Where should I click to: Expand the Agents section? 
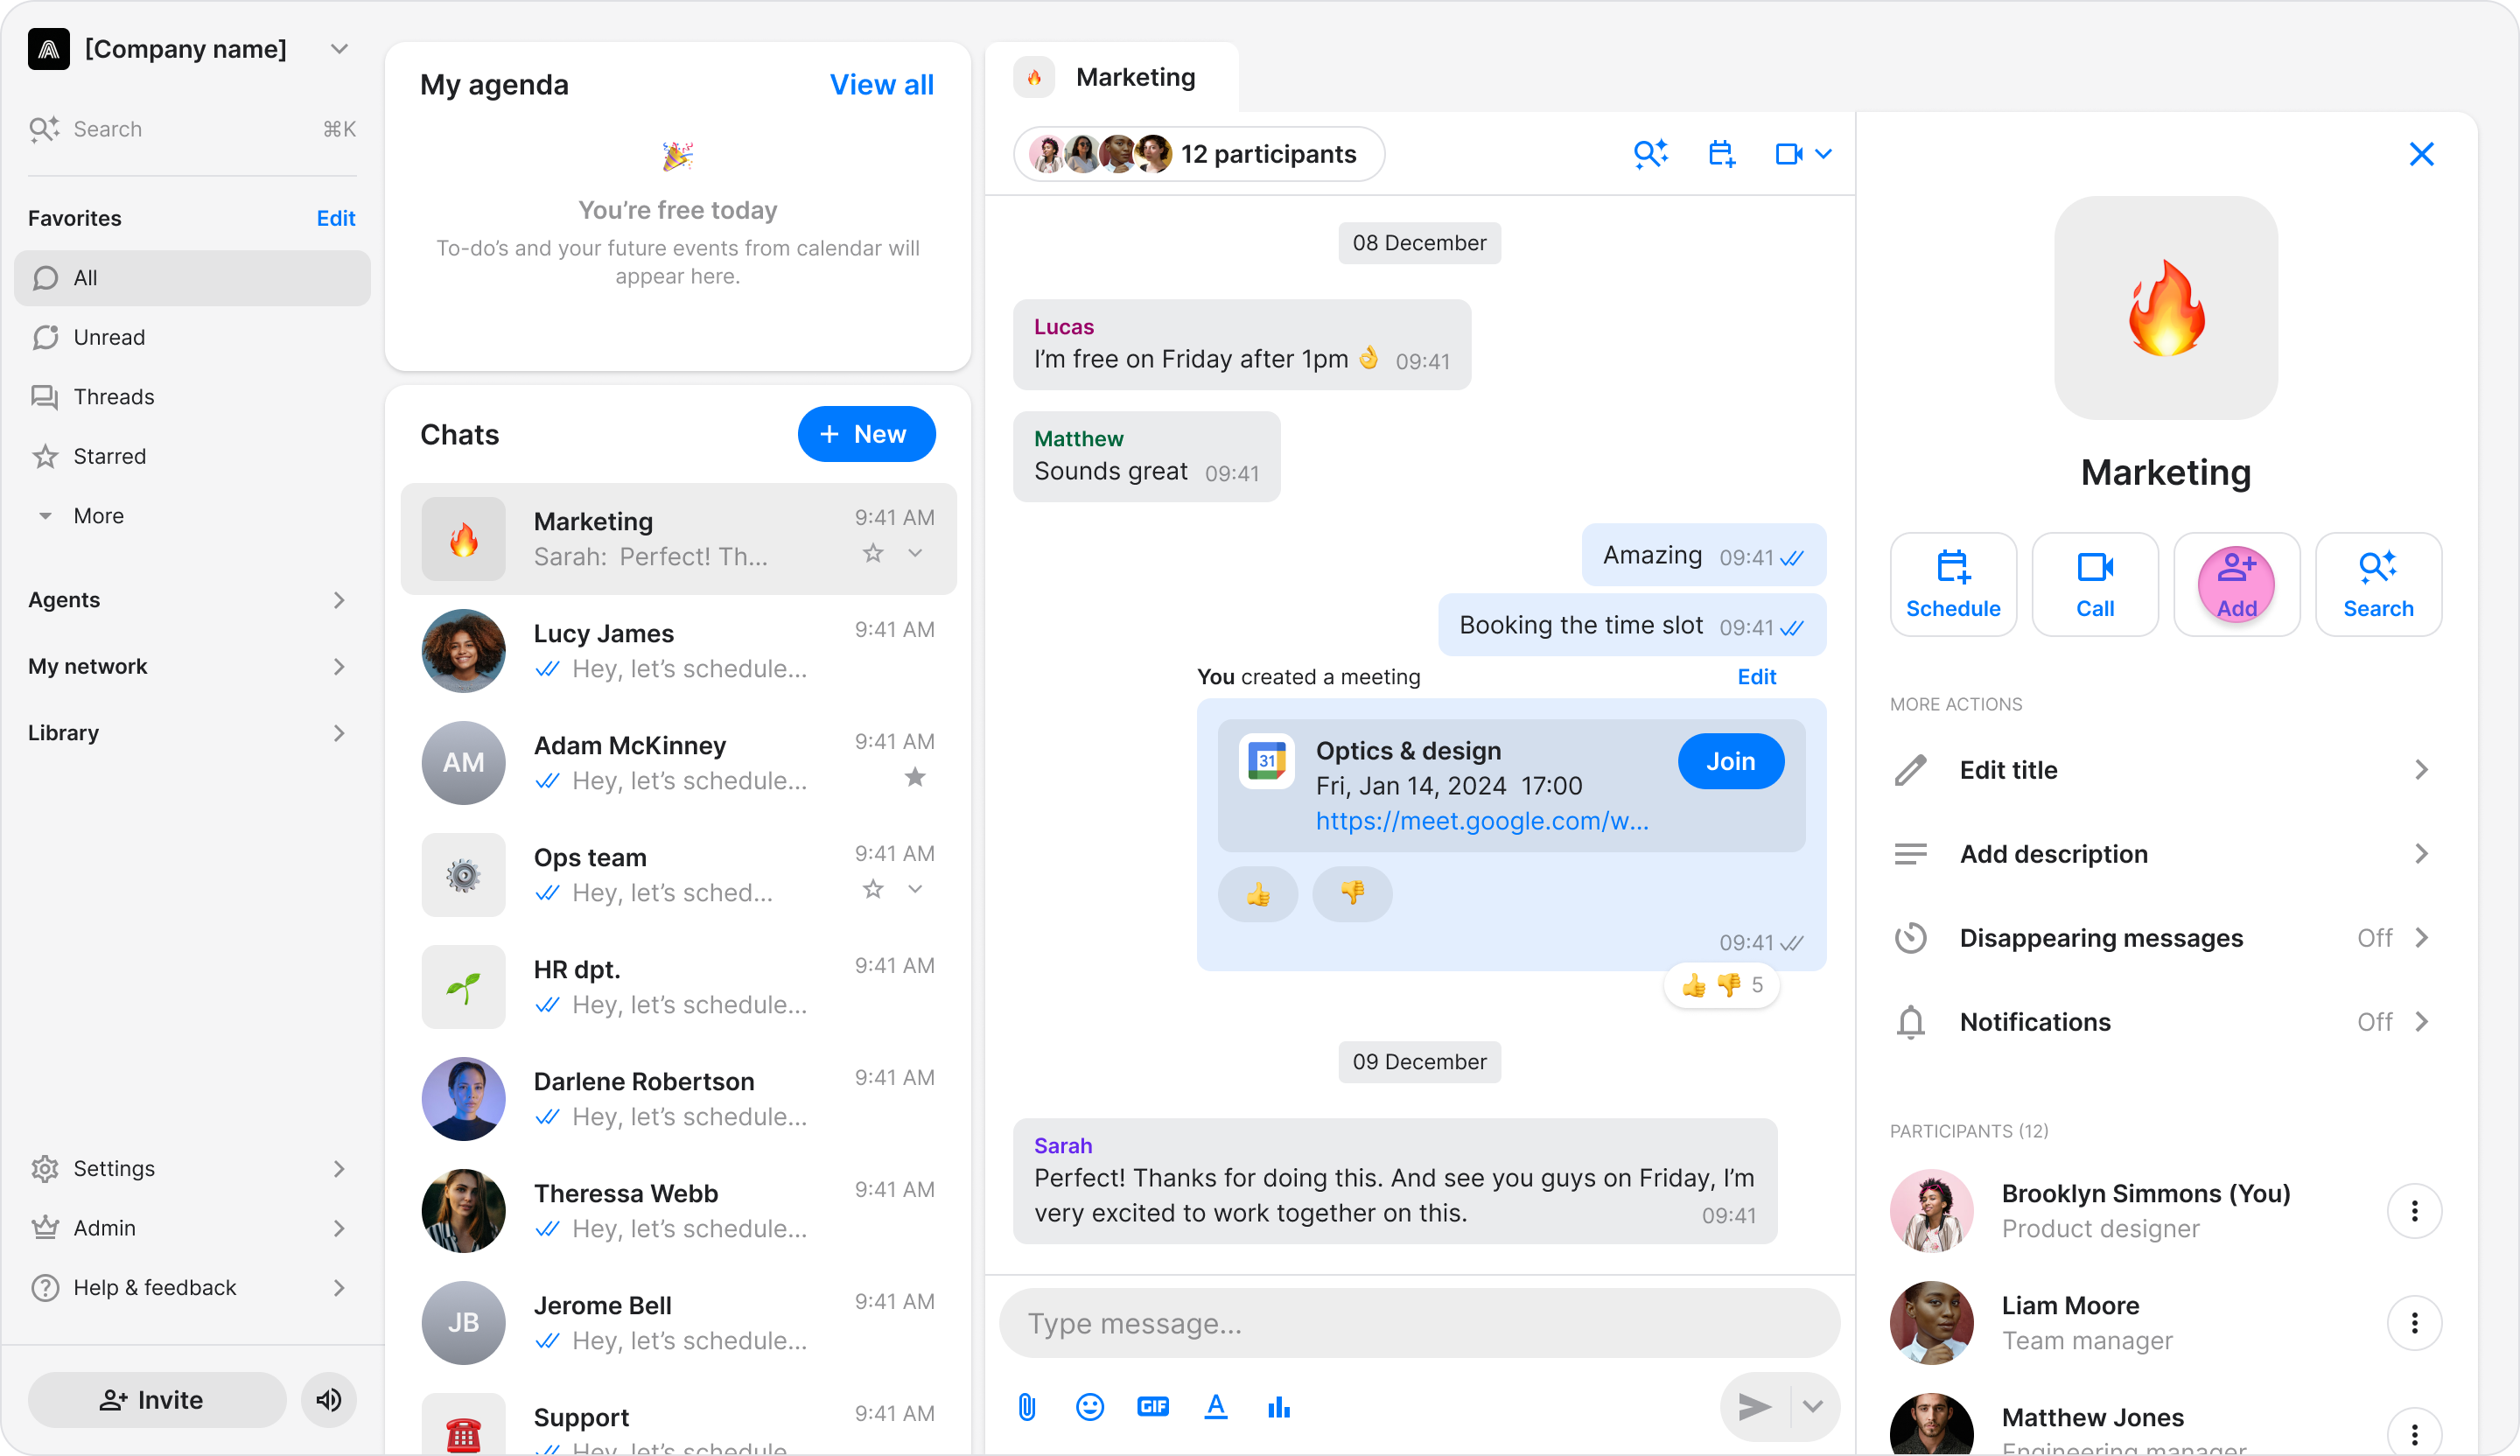click(x=191, y=600)
